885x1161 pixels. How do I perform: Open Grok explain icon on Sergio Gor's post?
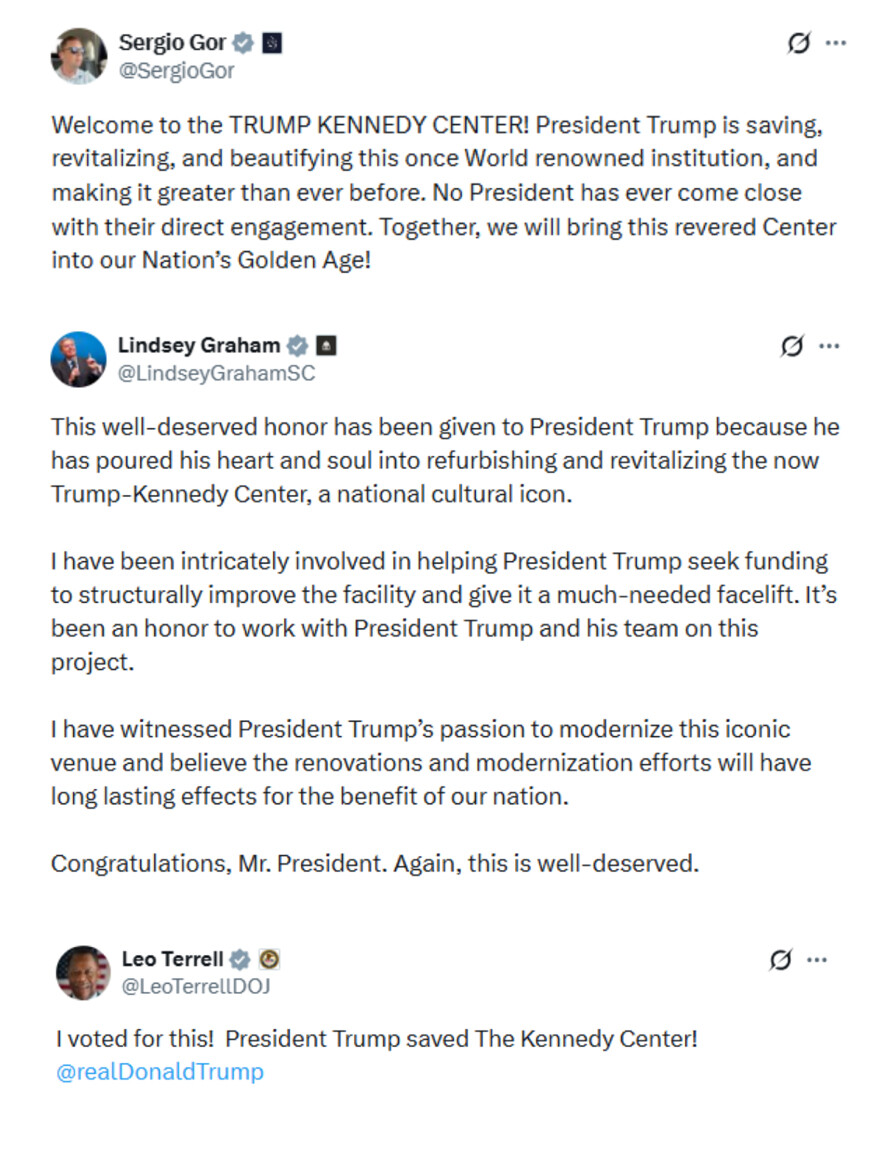pos(798,43)
